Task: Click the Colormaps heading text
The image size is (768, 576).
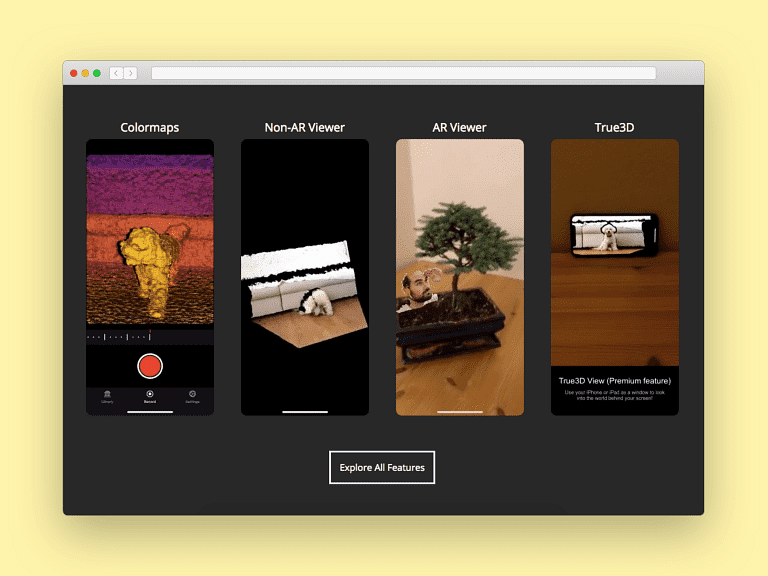Action: (150, 127)
